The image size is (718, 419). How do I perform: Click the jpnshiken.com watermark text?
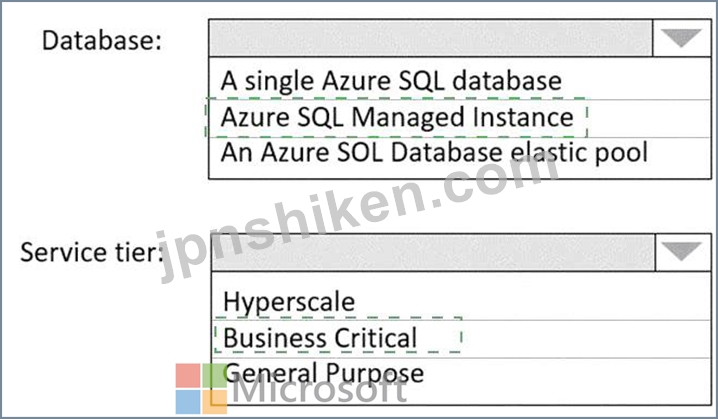[x=357, y=218]
